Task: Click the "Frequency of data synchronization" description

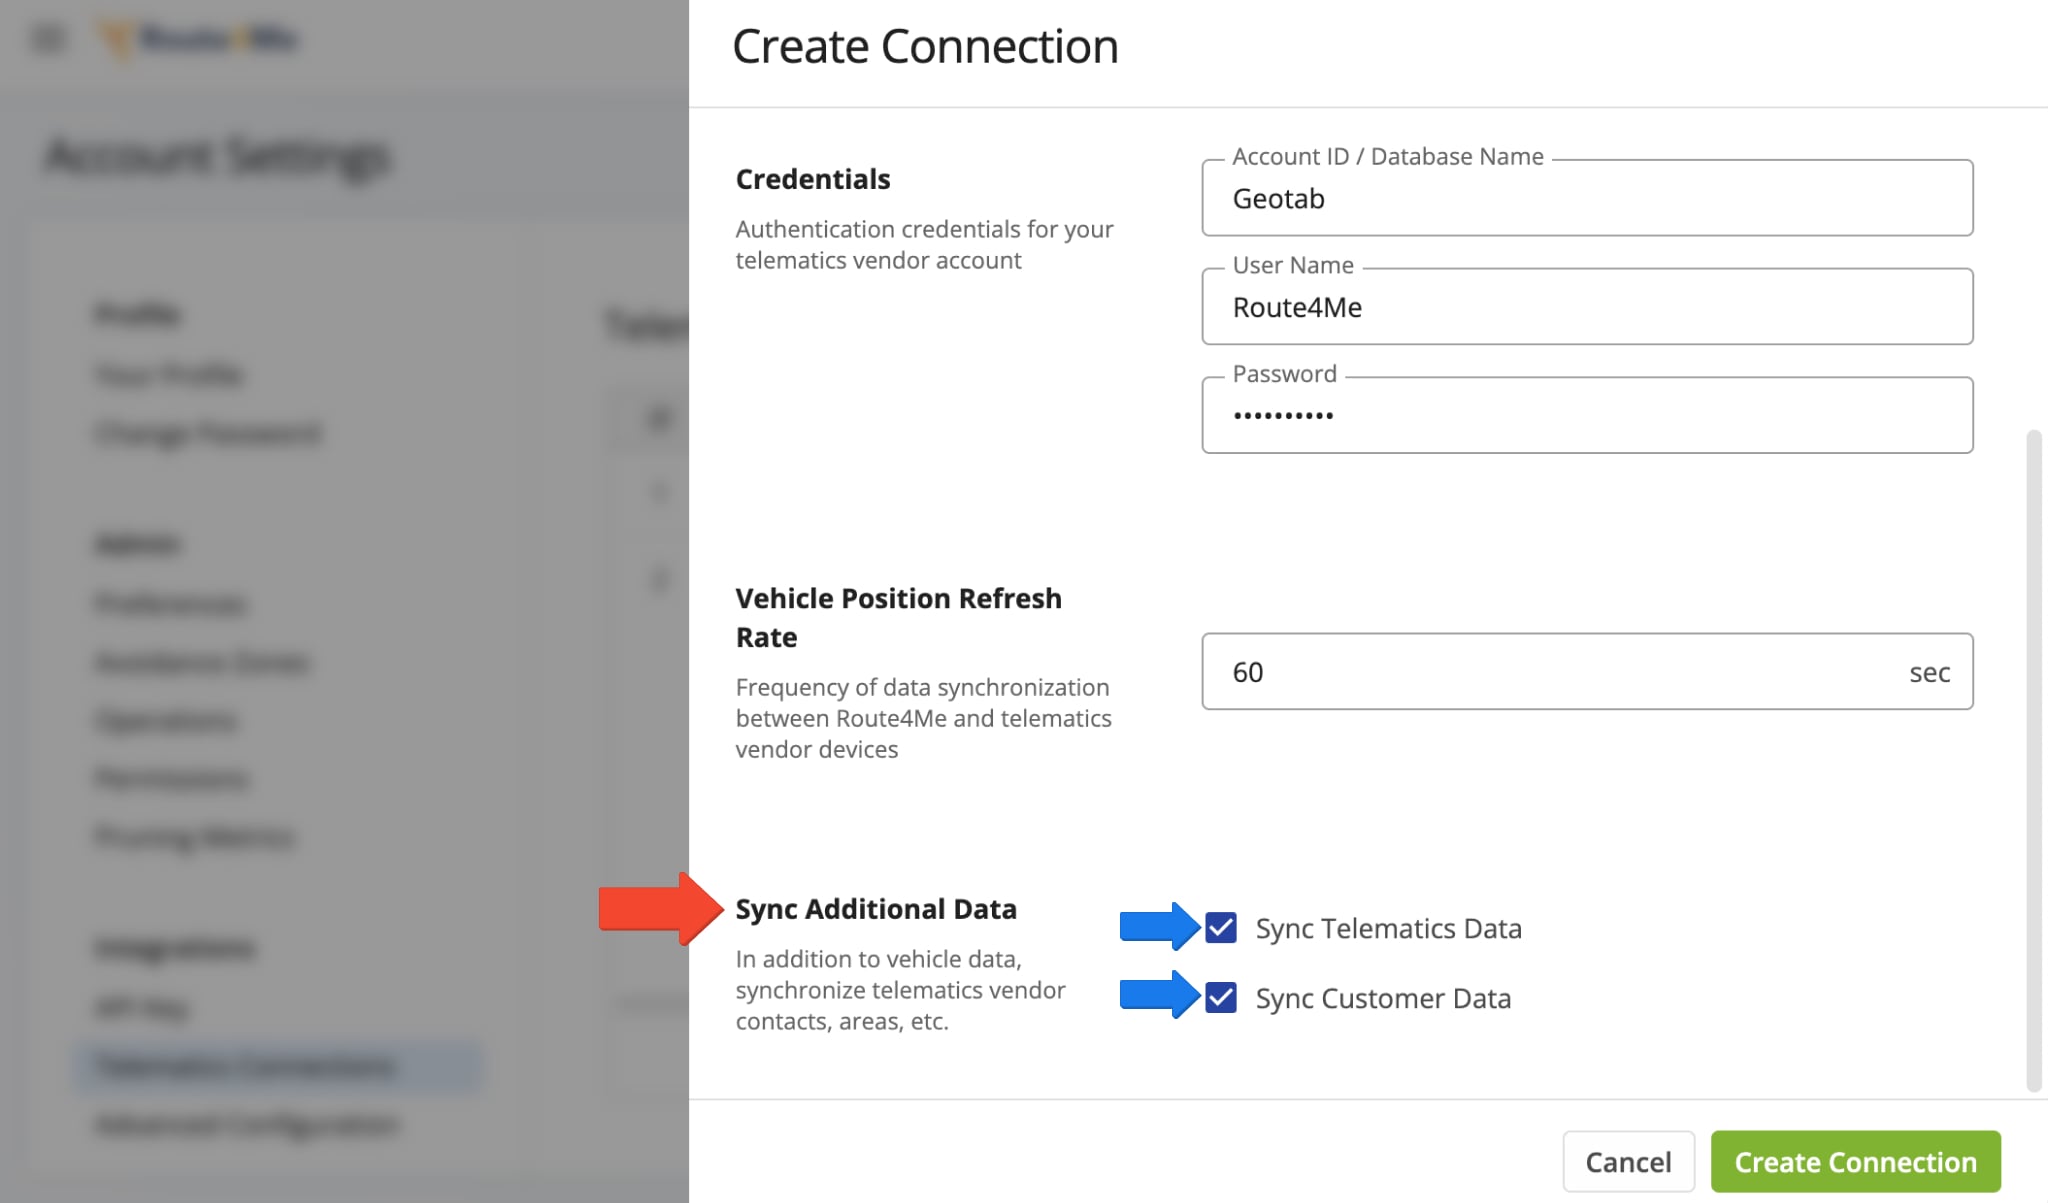Action: (x=923, y=718)
